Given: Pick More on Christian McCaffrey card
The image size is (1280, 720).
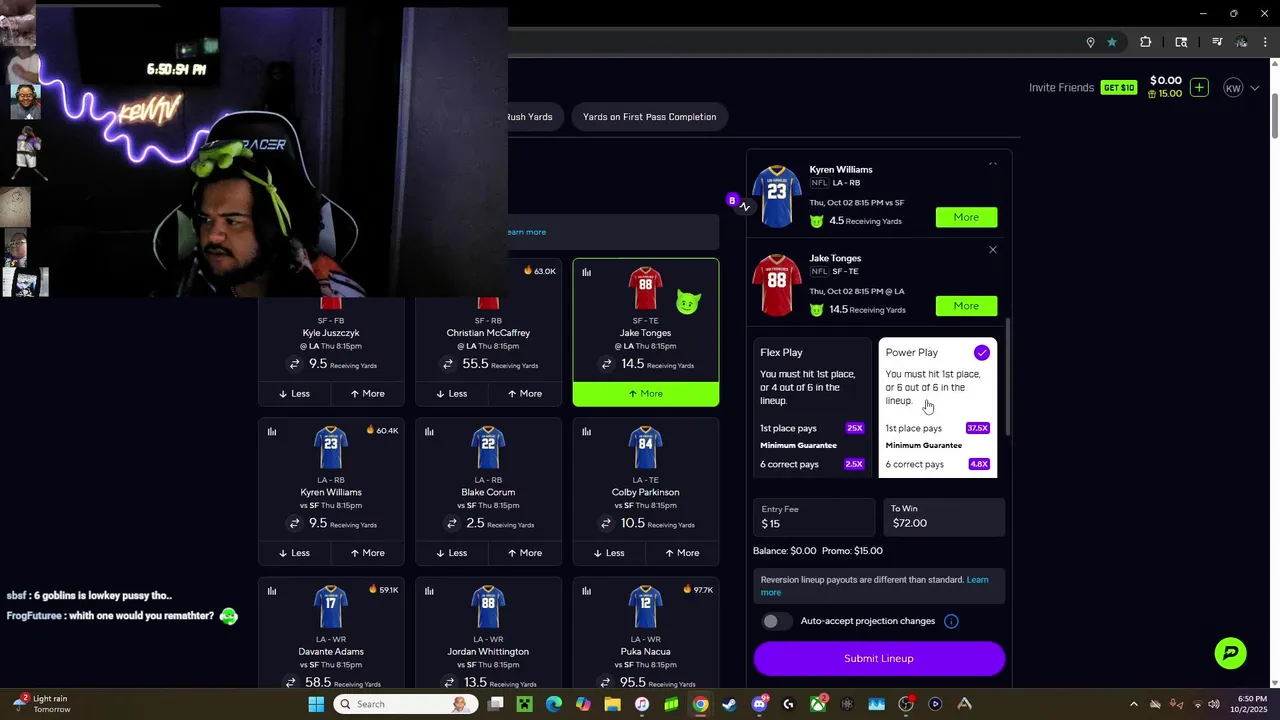Looking at the screenshot, I should pos(524,394).
